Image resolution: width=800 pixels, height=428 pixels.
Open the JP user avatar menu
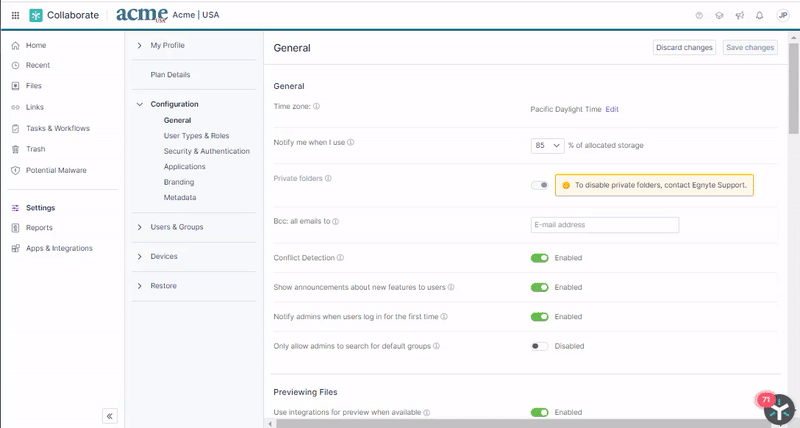[782, 16]
